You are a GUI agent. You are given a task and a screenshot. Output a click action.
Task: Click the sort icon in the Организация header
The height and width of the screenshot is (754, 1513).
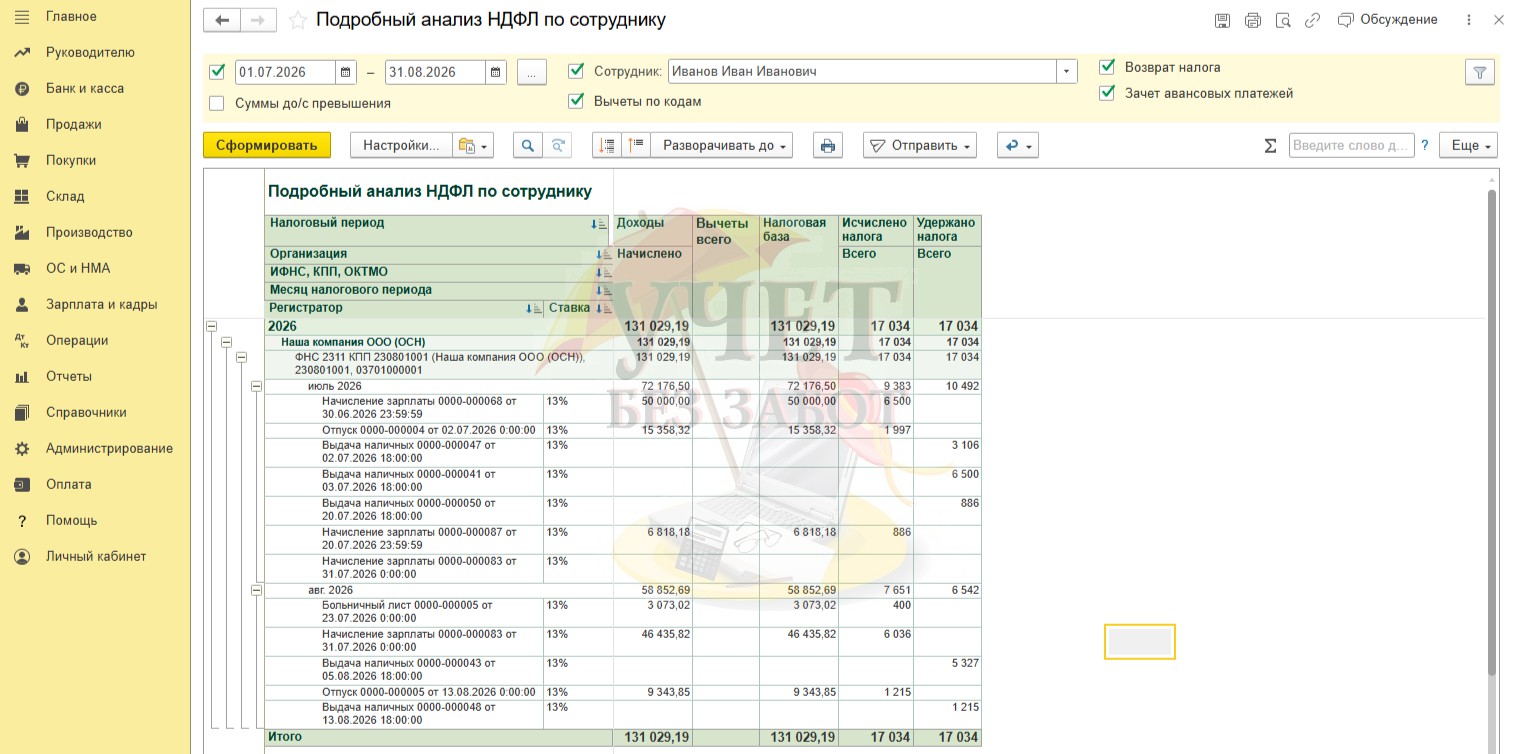click(x=602, y=255)
